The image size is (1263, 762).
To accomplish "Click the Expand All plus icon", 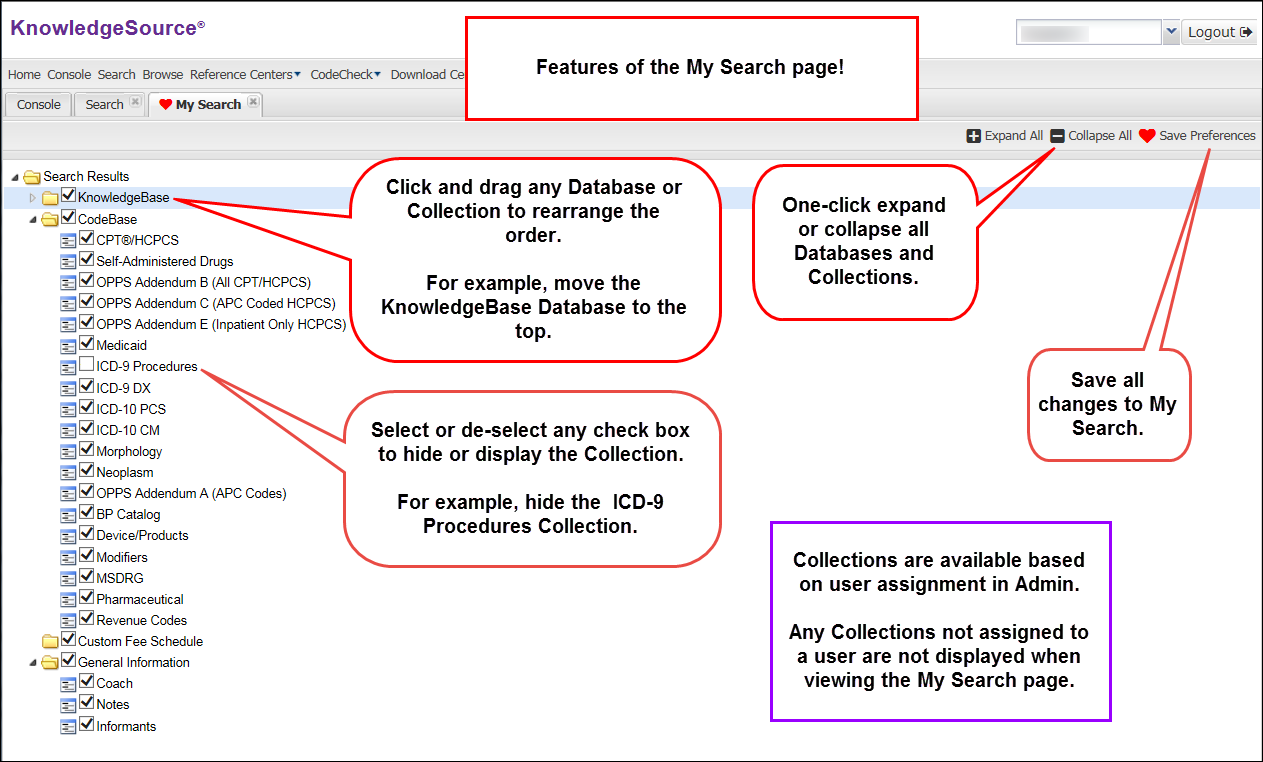I will tap(973, 136).
